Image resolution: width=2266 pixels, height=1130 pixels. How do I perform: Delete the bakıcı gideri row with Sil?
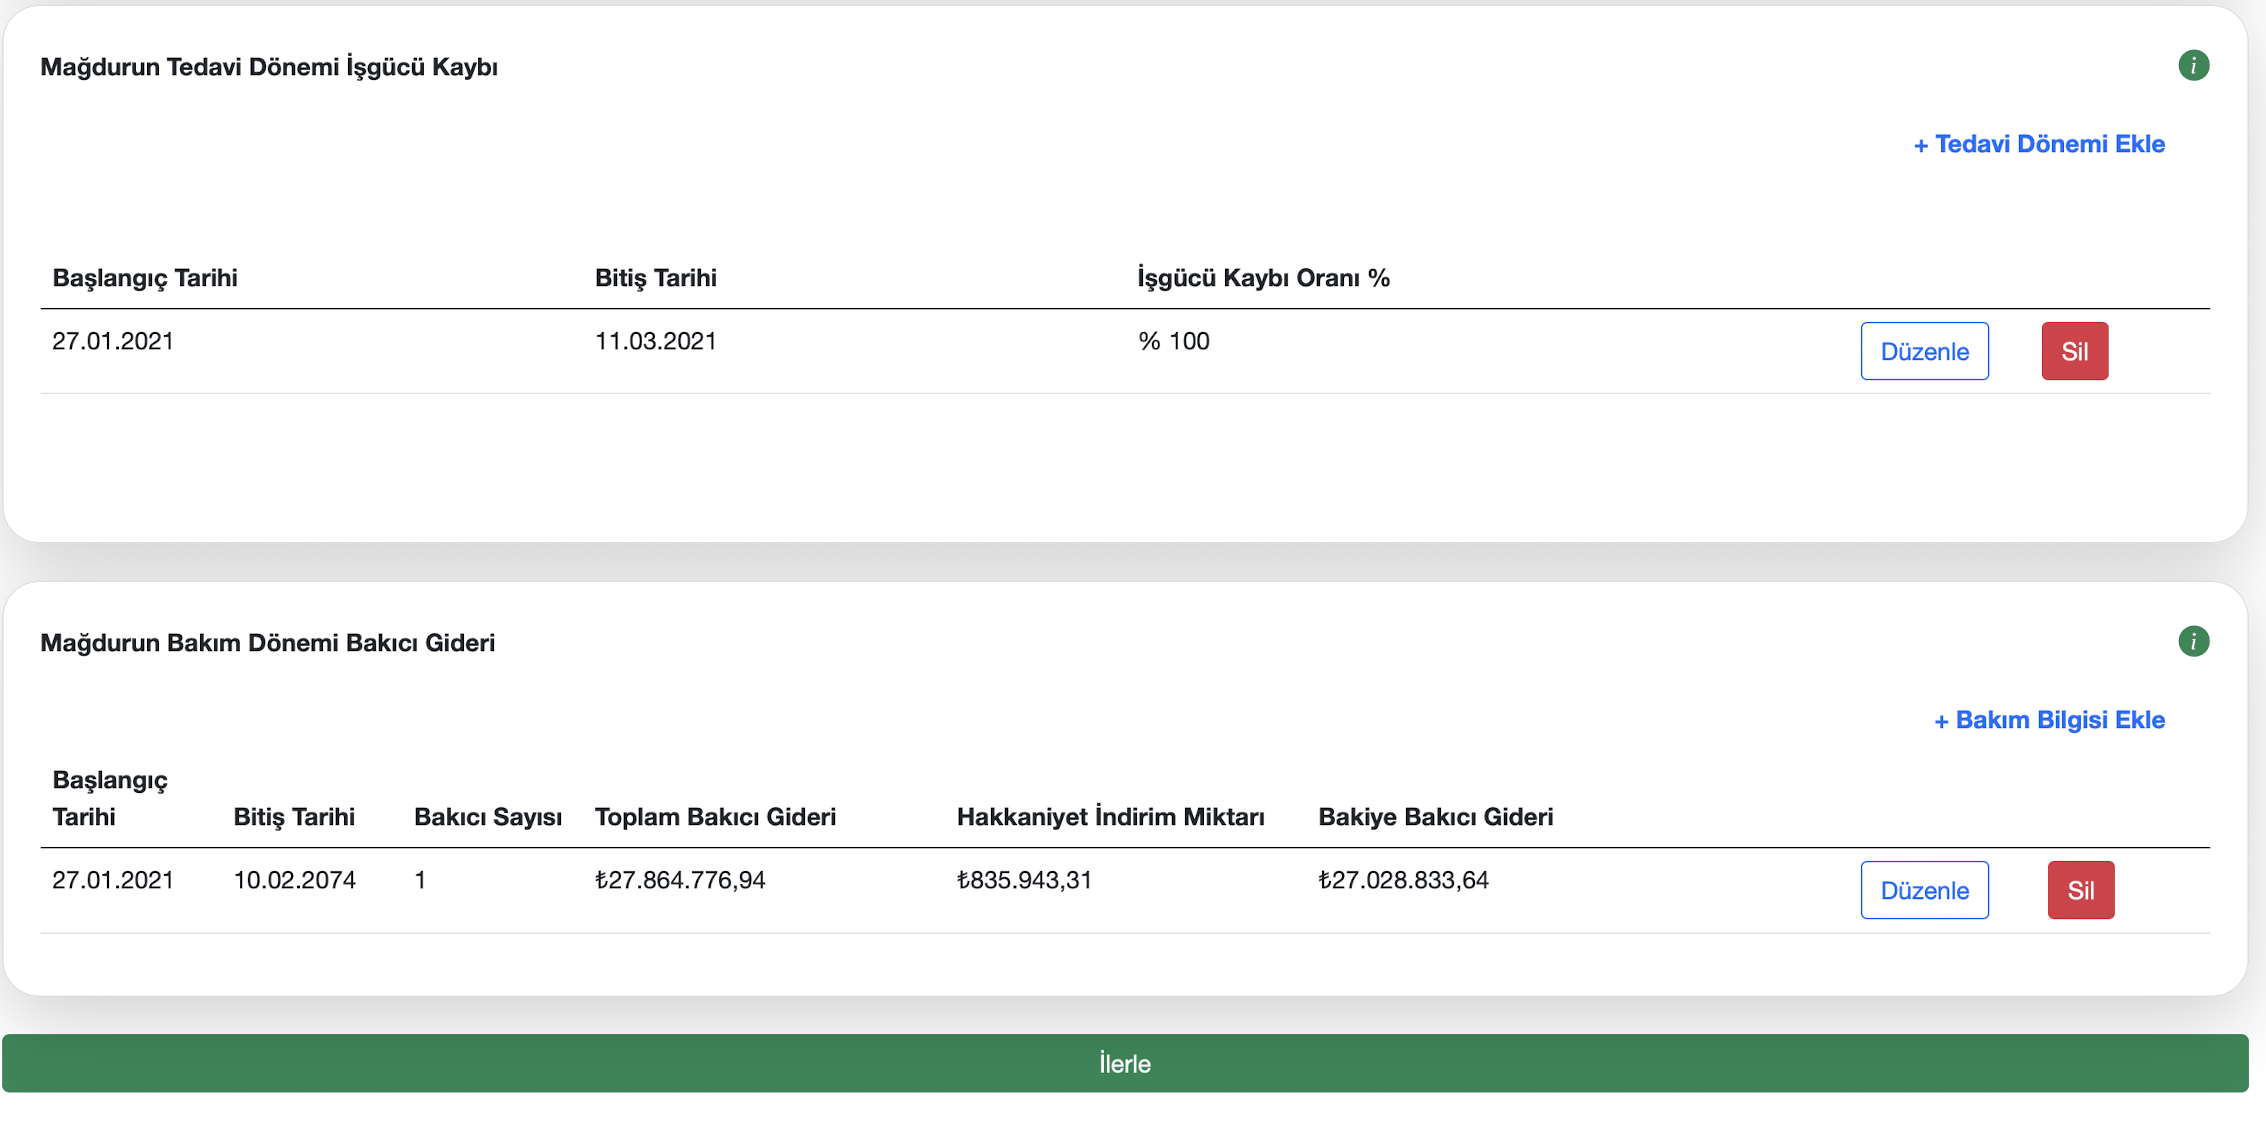point(2080,890)
